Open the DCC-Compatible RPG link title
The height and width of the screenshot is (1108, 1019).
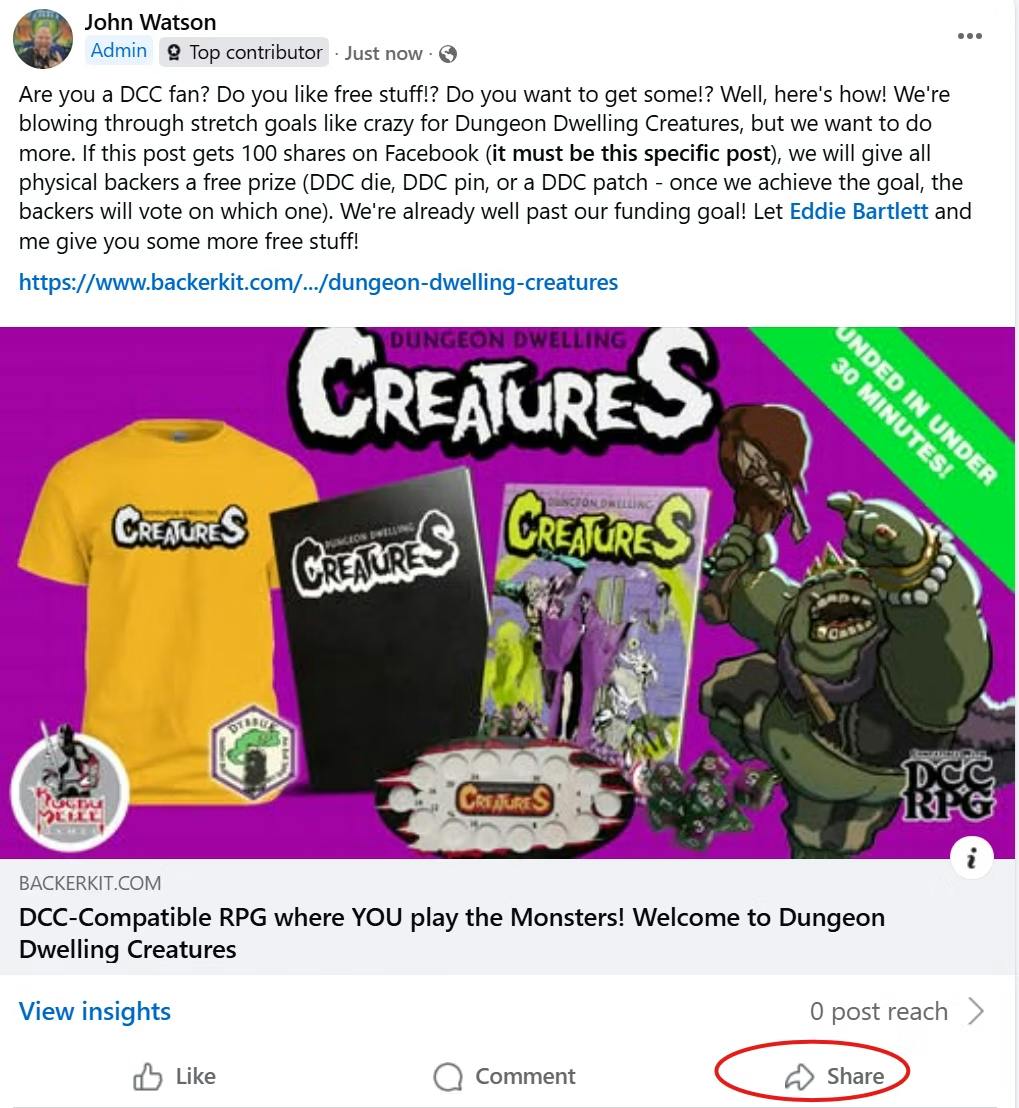451,932
